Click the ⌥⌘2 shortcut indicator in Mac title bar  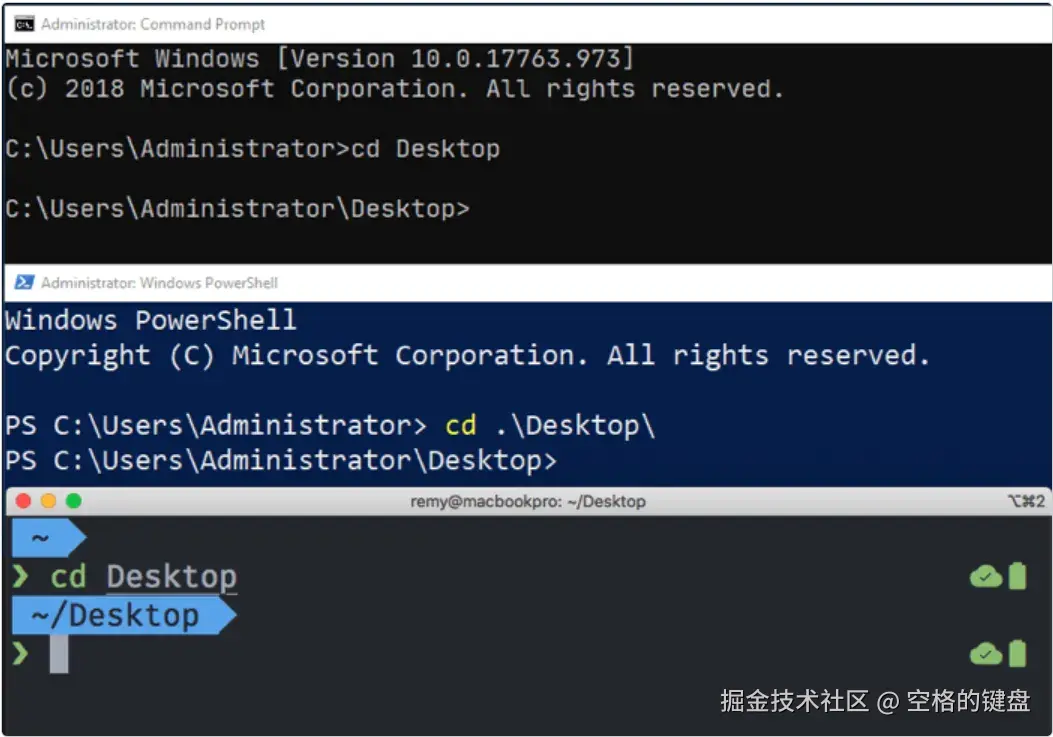pos(1026,501)
